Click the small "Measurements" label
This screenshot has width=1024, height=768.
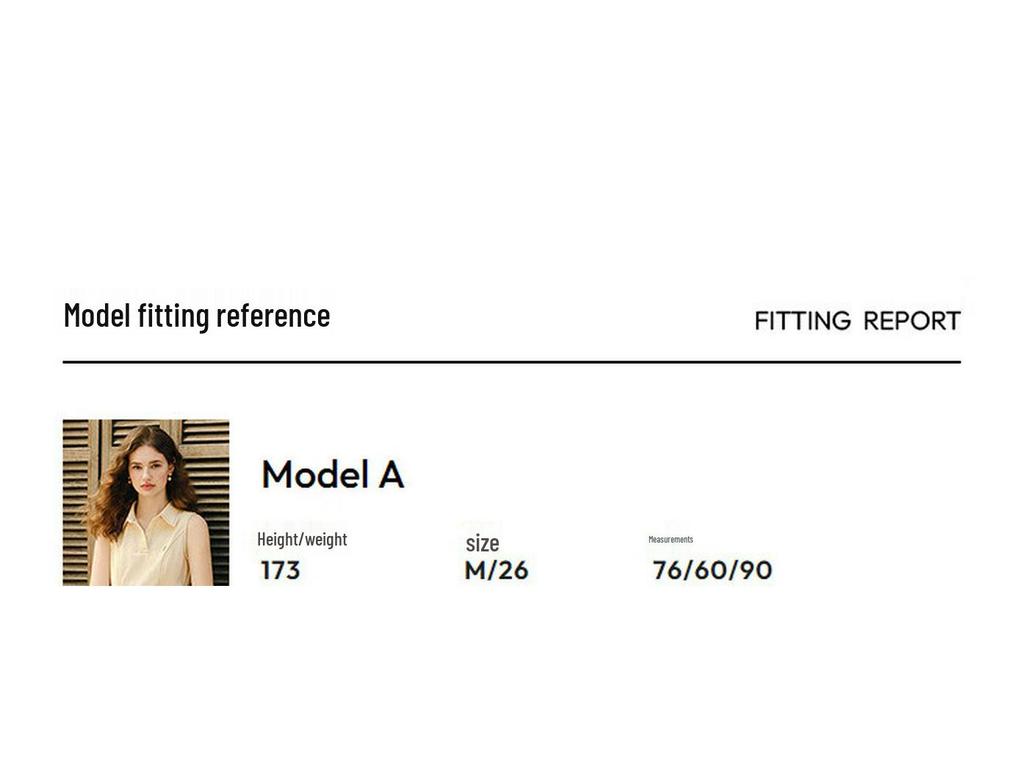tap(670, 539)
